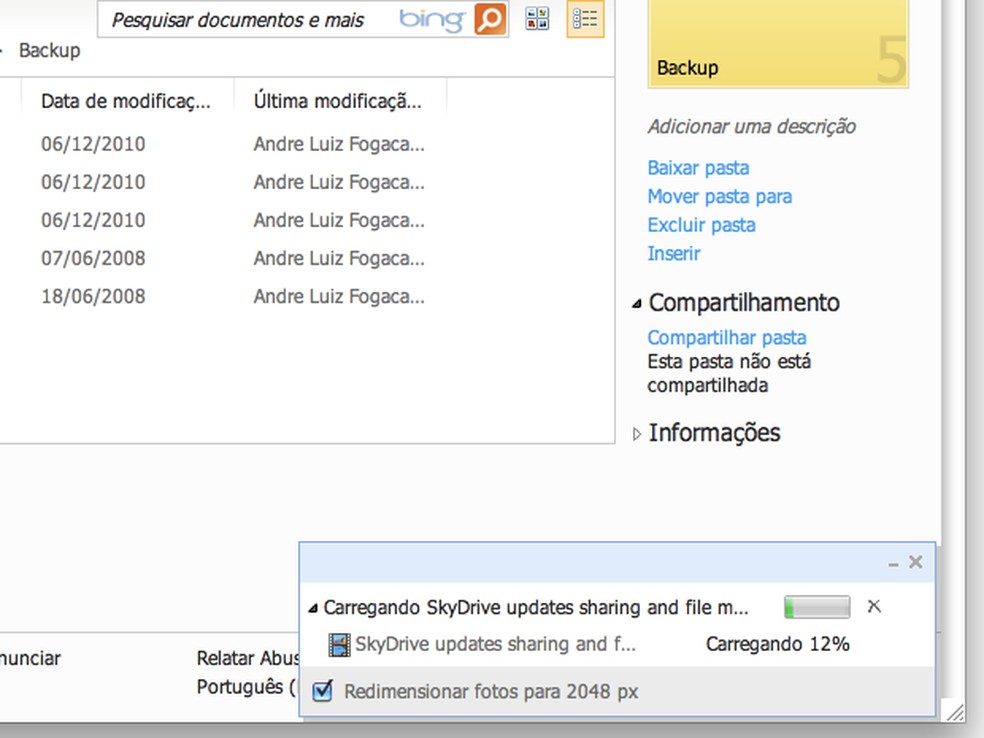Select Excluir pasta to delete folder
Screen dimensions: 984x738
701,225
